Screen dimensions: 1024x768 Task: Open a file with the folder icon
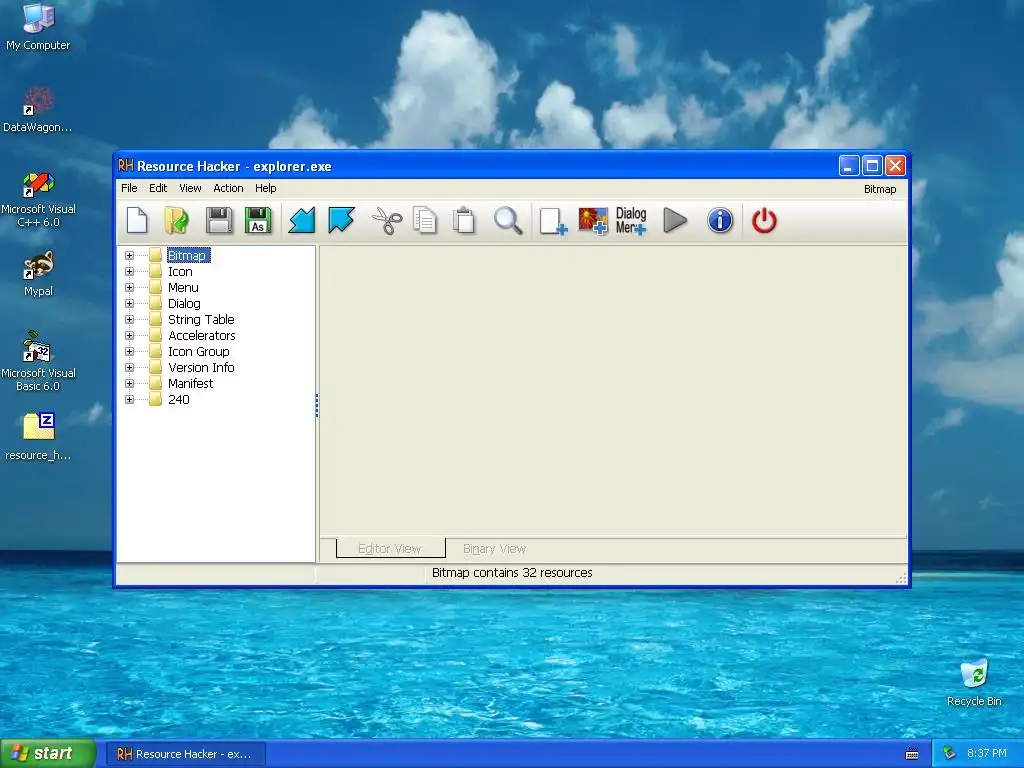176,220
